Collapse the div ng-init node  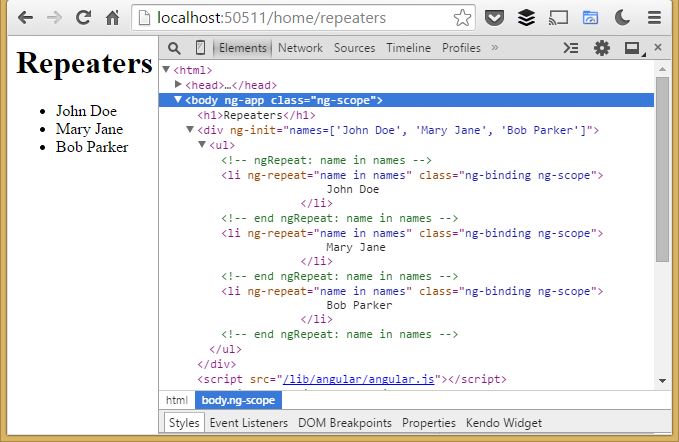(x=190, y=129)
